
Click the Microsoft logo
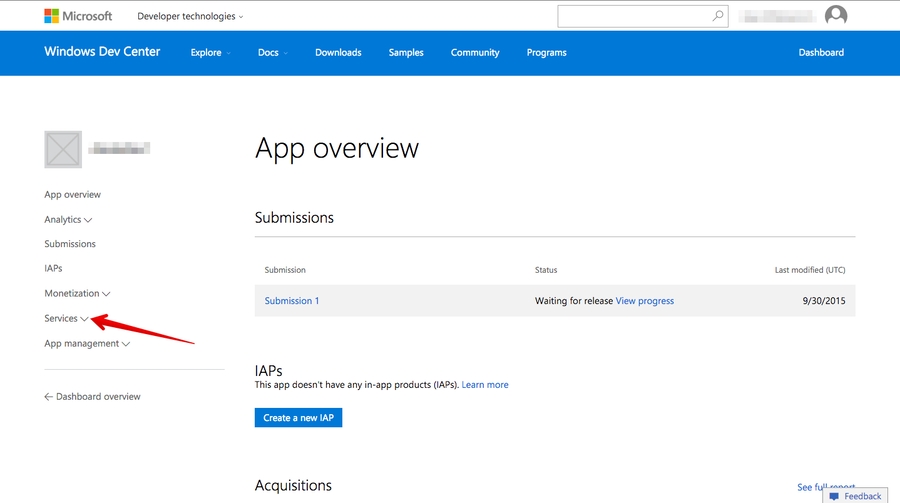pos(78,16)
